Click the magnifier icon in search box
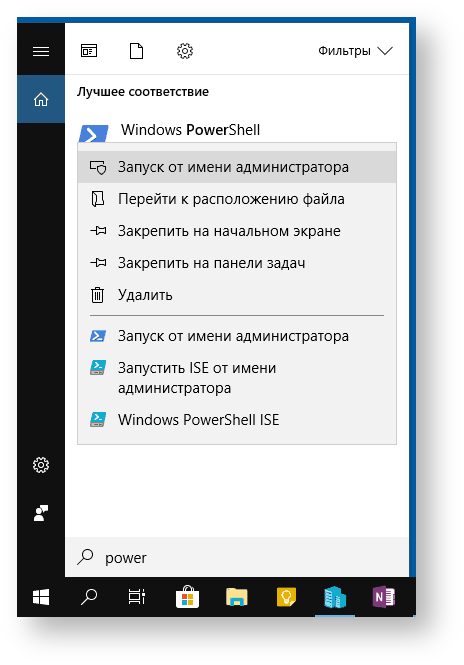 point(85,557)
